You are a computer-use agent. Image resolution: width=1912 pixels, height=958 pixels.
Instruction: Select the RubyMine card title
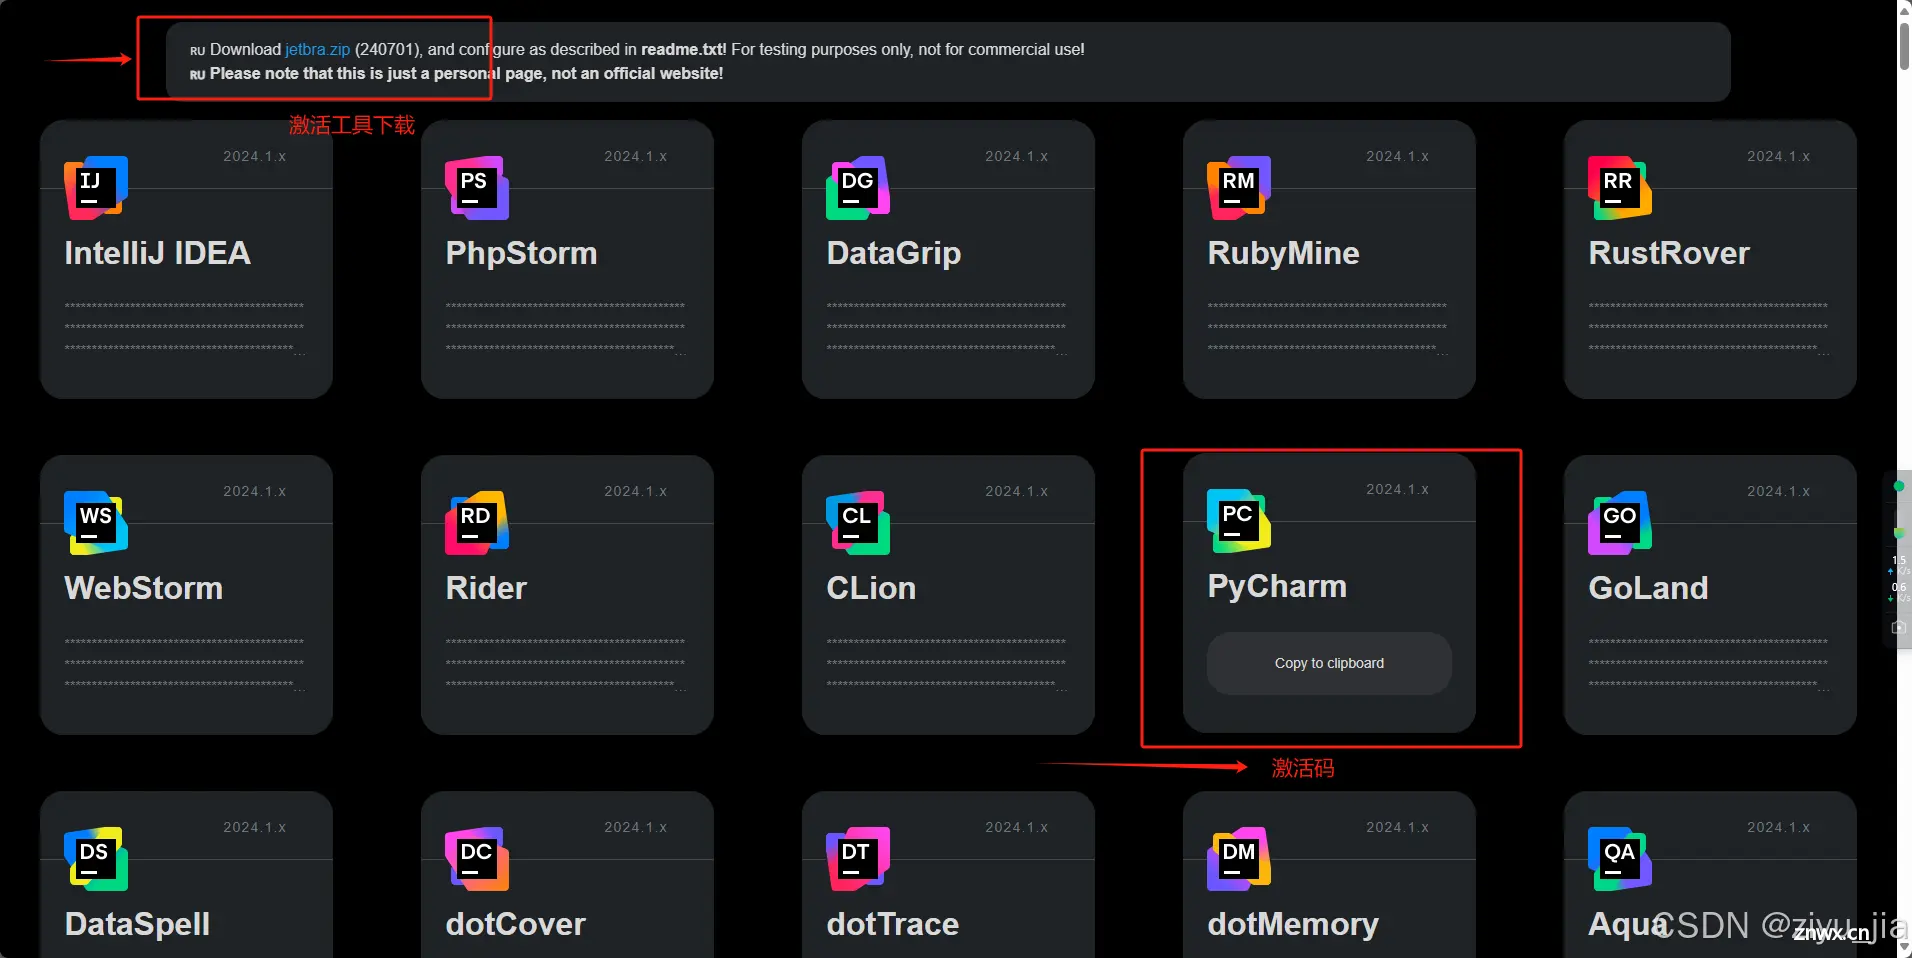[1283, 253]
